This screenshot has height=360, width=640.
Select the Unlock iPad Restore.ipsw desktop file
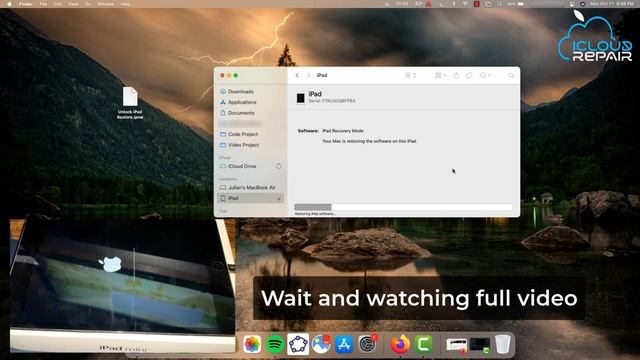(130, 103)
